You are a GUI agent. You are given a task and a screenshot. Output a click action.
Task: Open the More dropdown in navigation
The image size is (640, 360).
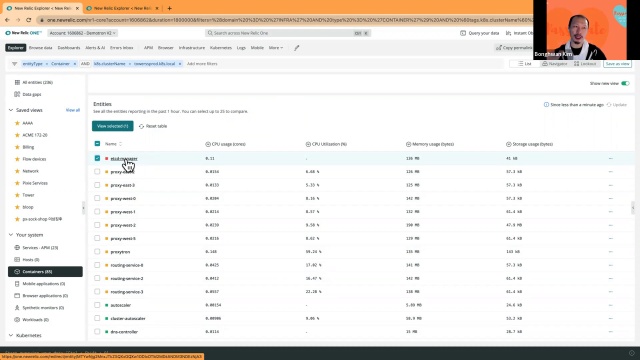point(276,48)
